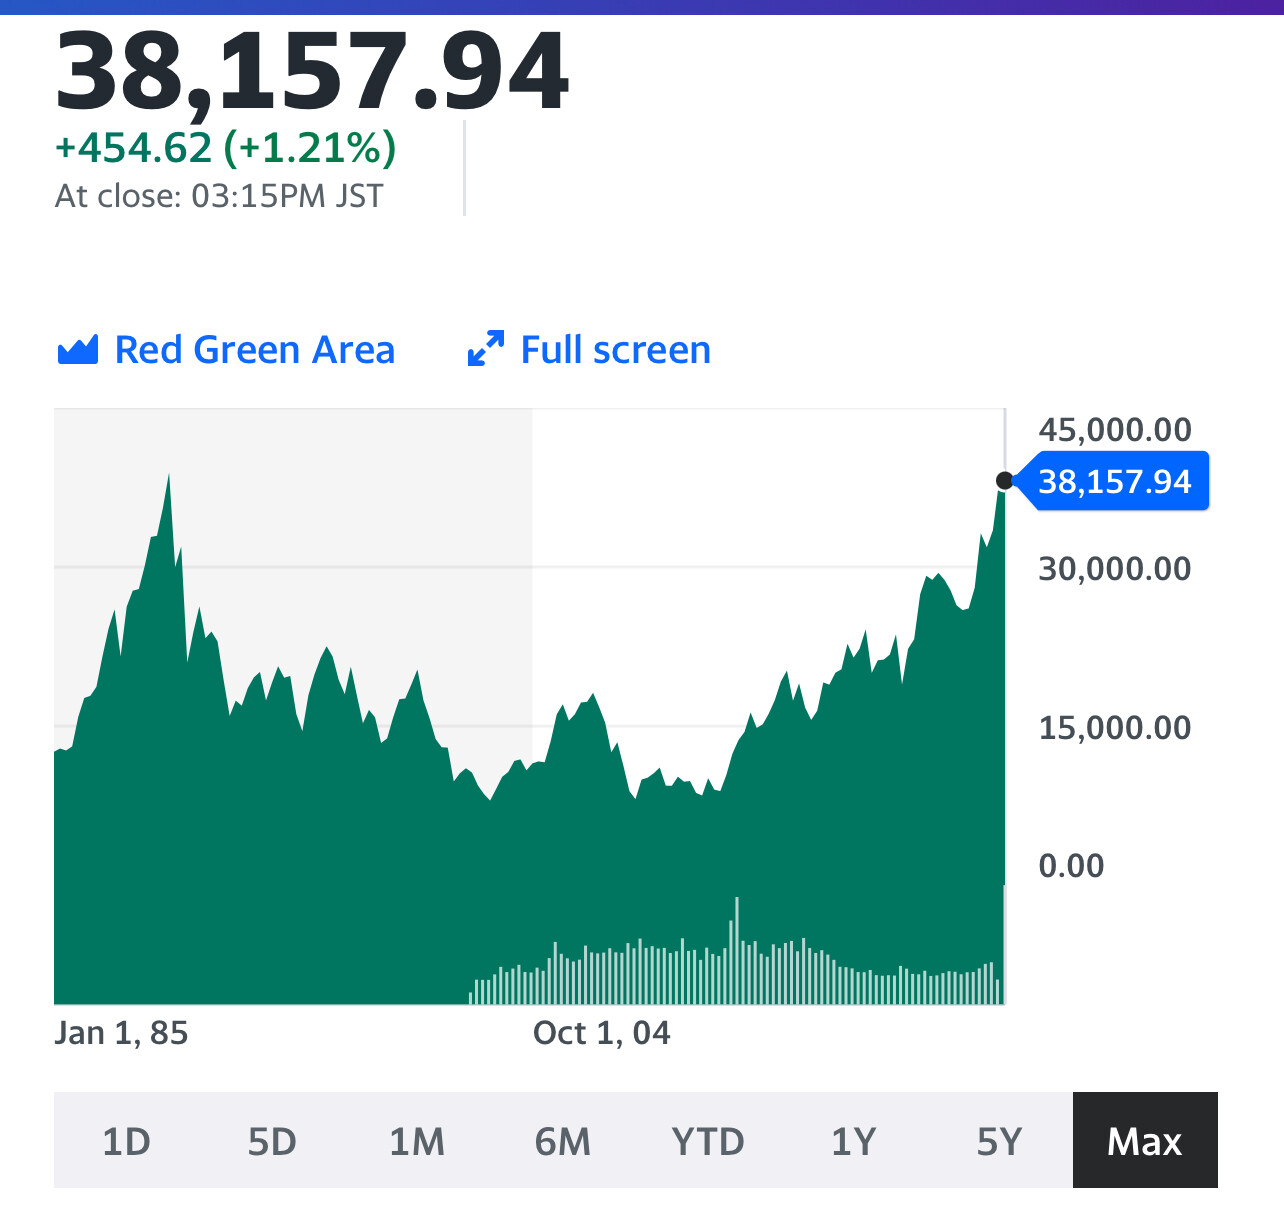Show the 1M chart range
The height and width of the screenshot is (1211, 1284).
click(x=417, y=1141)
